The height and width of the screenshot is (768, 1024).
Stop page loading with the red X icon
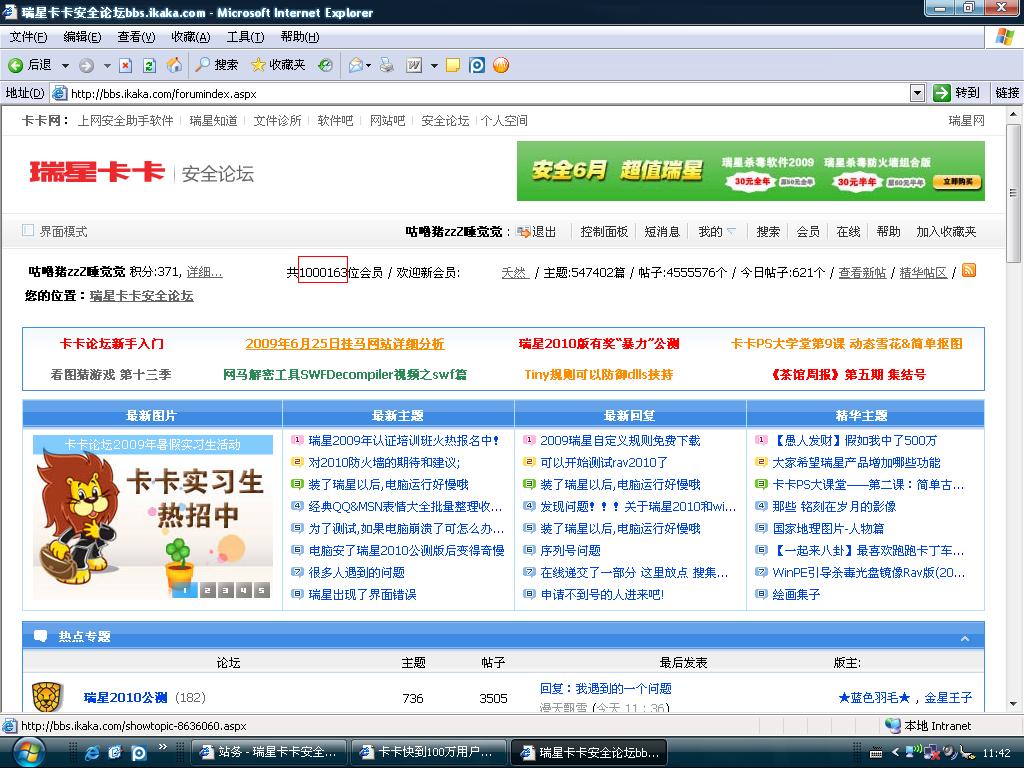[126, 65]
